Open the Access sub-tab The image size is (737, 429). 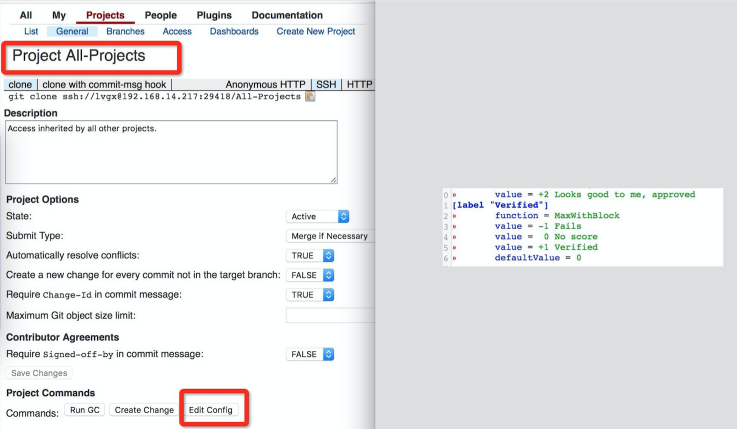(177, 31)
